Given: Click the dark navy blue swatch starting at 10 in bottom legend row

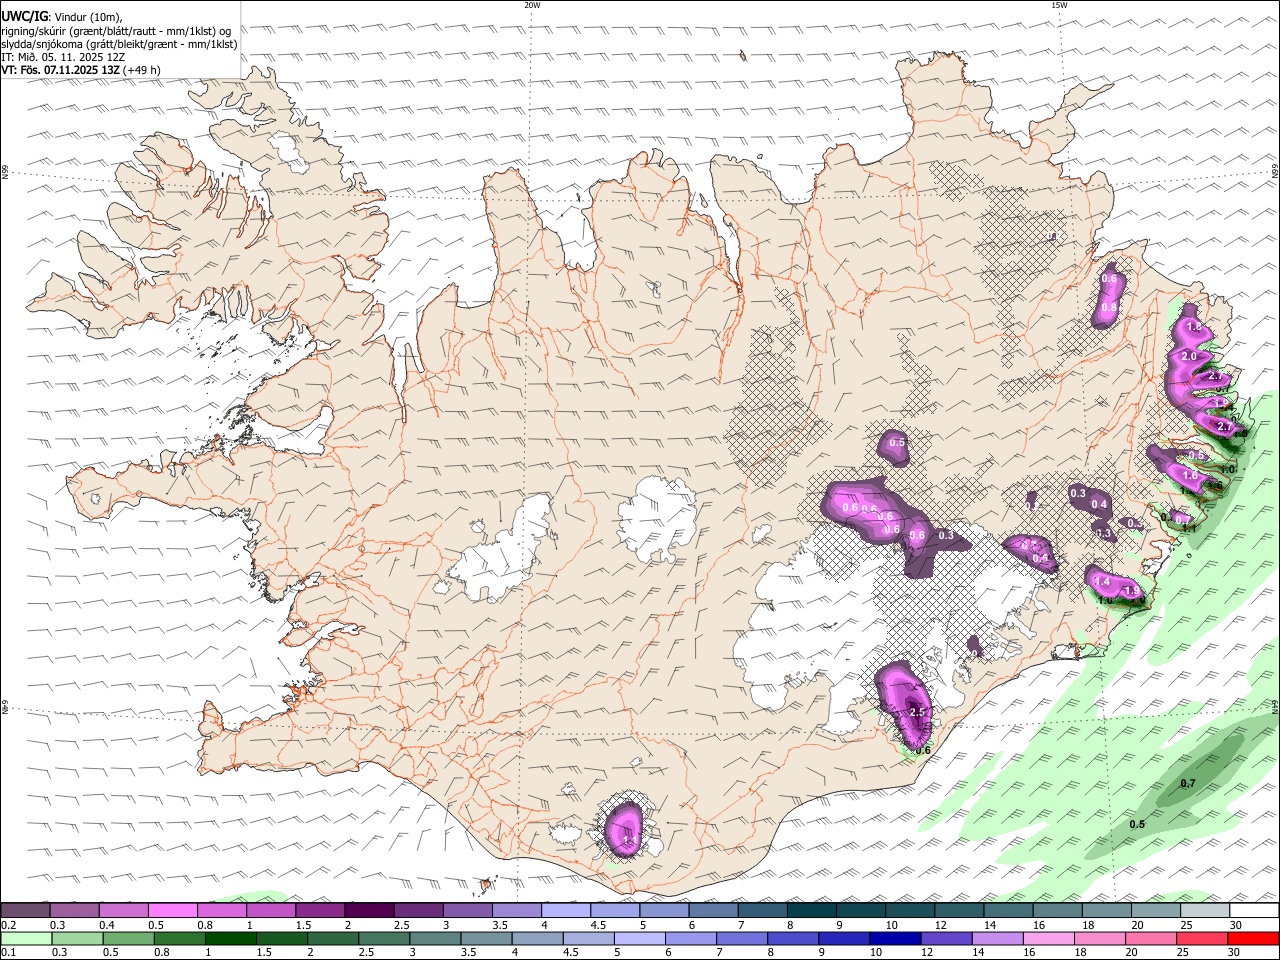Looking at the screenshot, I should click(893, 939).
